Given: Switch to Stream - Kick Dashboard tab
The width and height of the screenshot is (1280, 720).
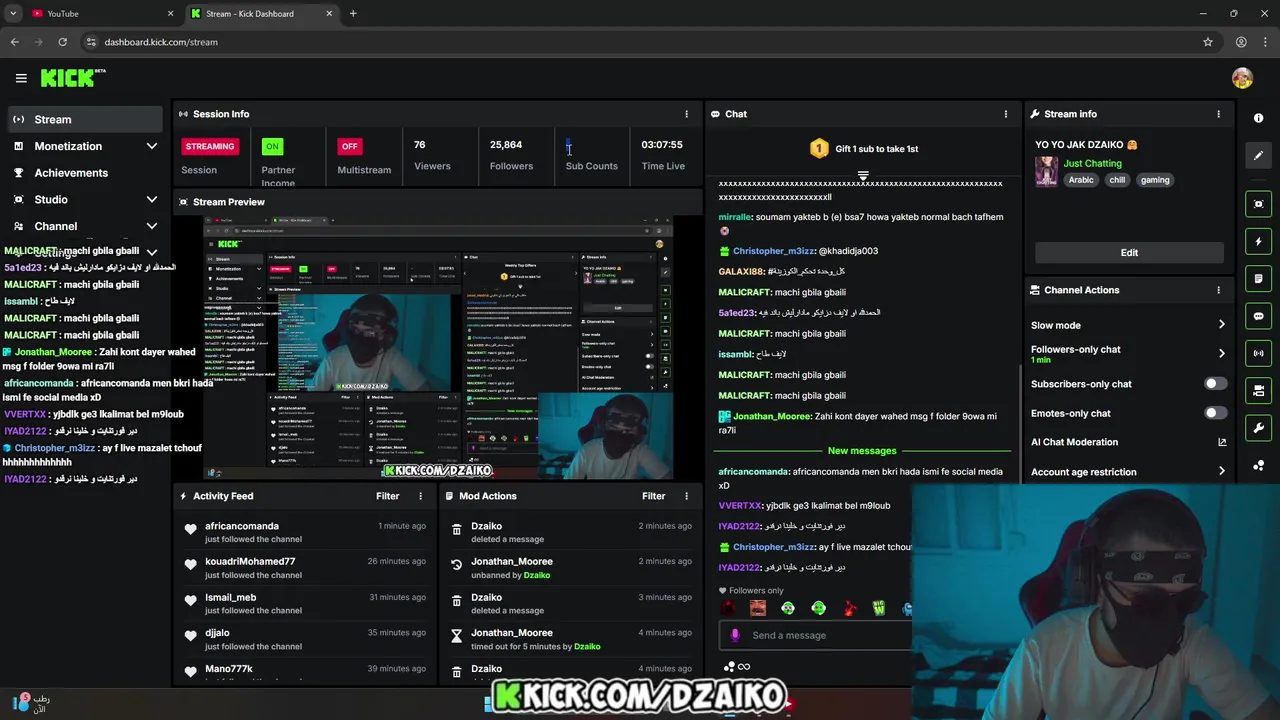Looking at the screenshot, I should 262,13.
